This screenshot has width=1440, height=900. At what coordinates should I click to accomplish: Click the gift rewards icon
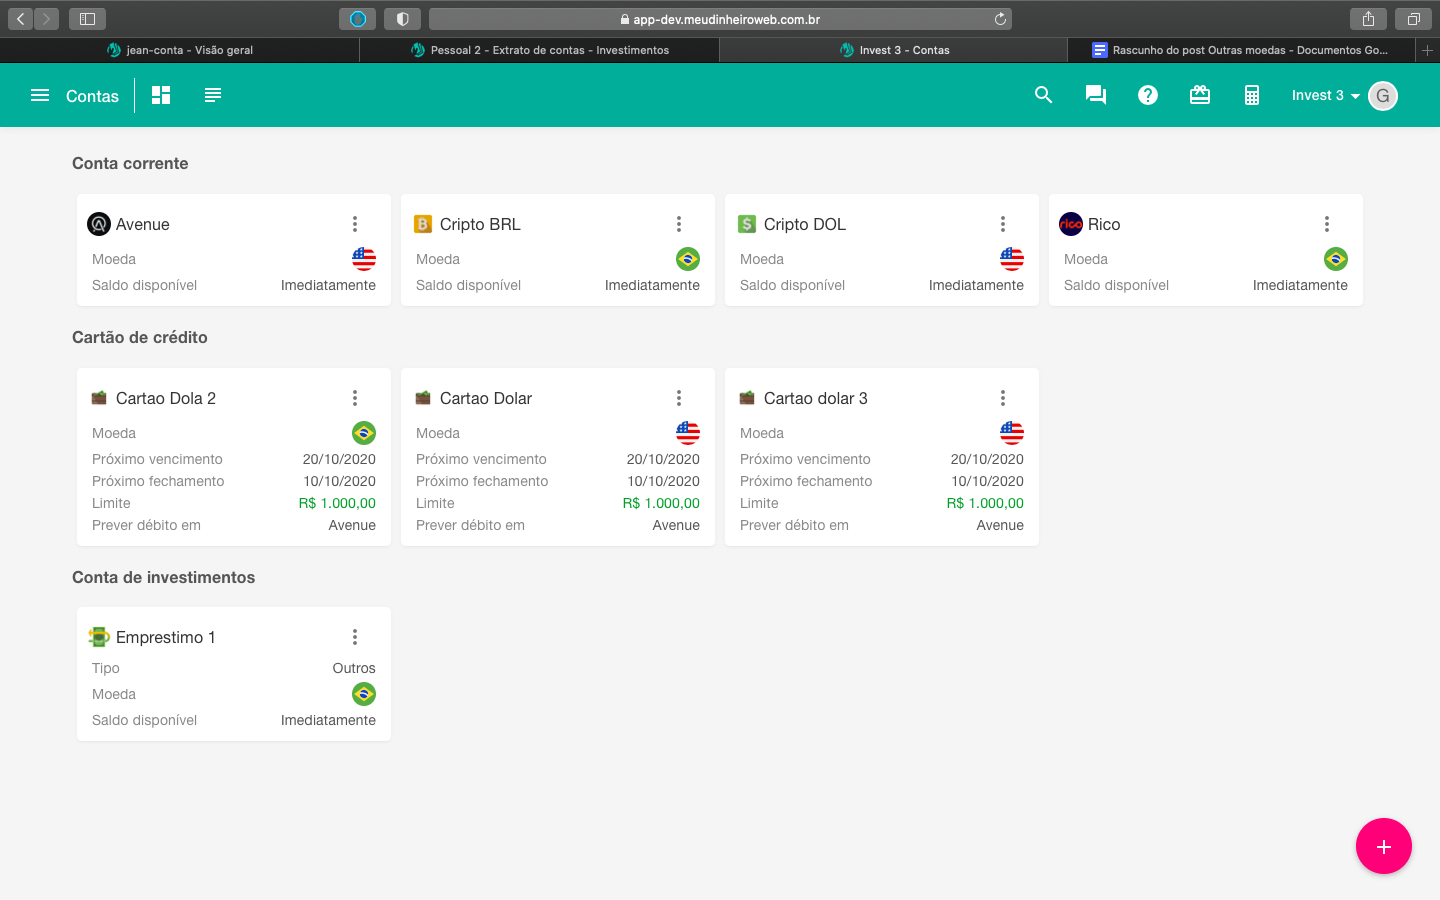click(x=1200, y=95)
